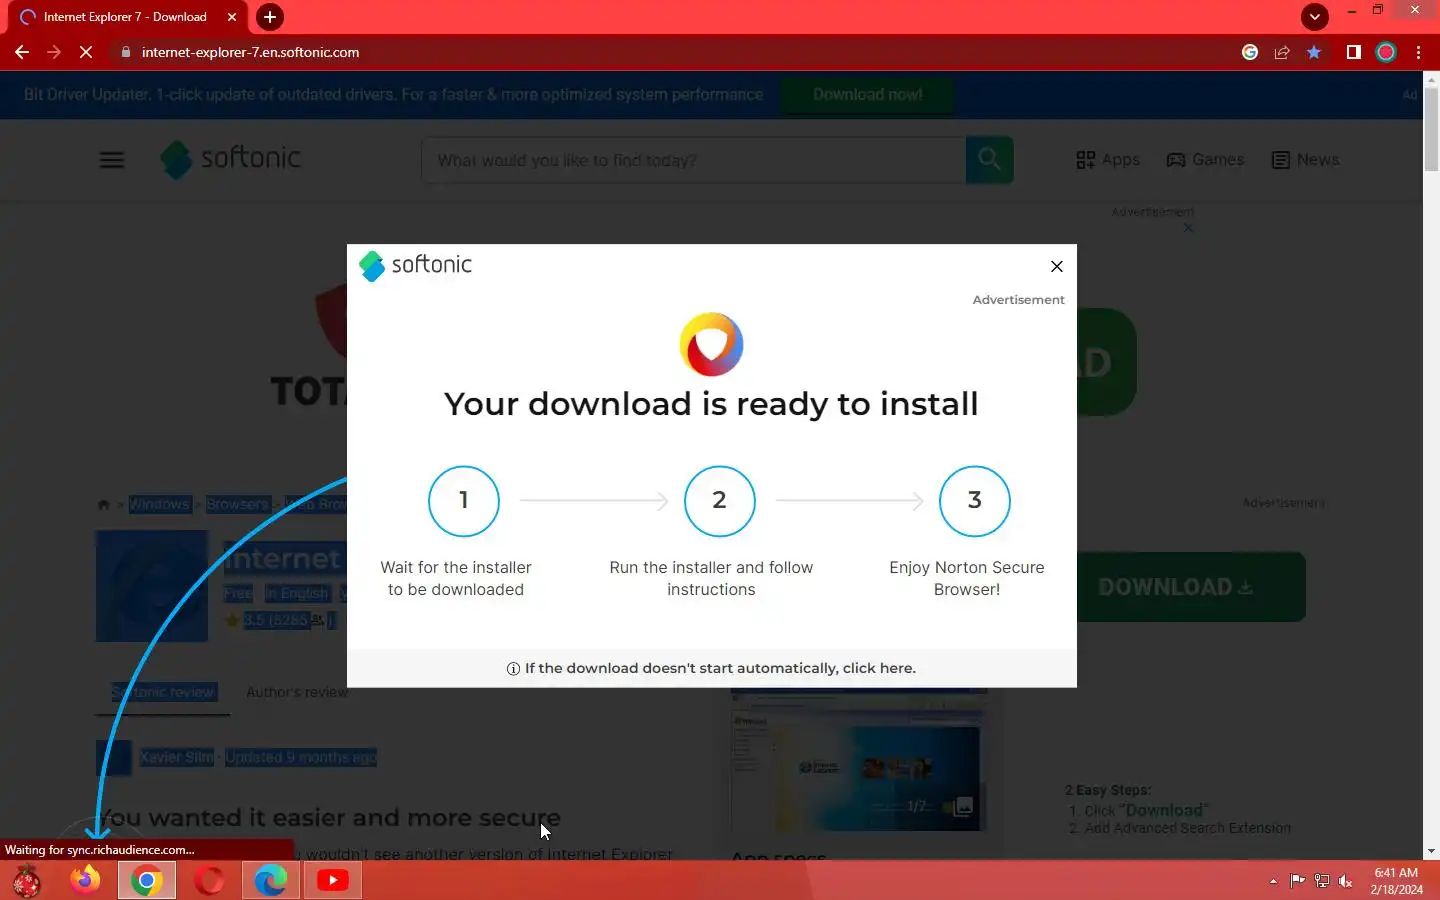Open Firefox from the taskbar
The width and height of the screenshot is (1440, 900).
(x=85, y=880)
